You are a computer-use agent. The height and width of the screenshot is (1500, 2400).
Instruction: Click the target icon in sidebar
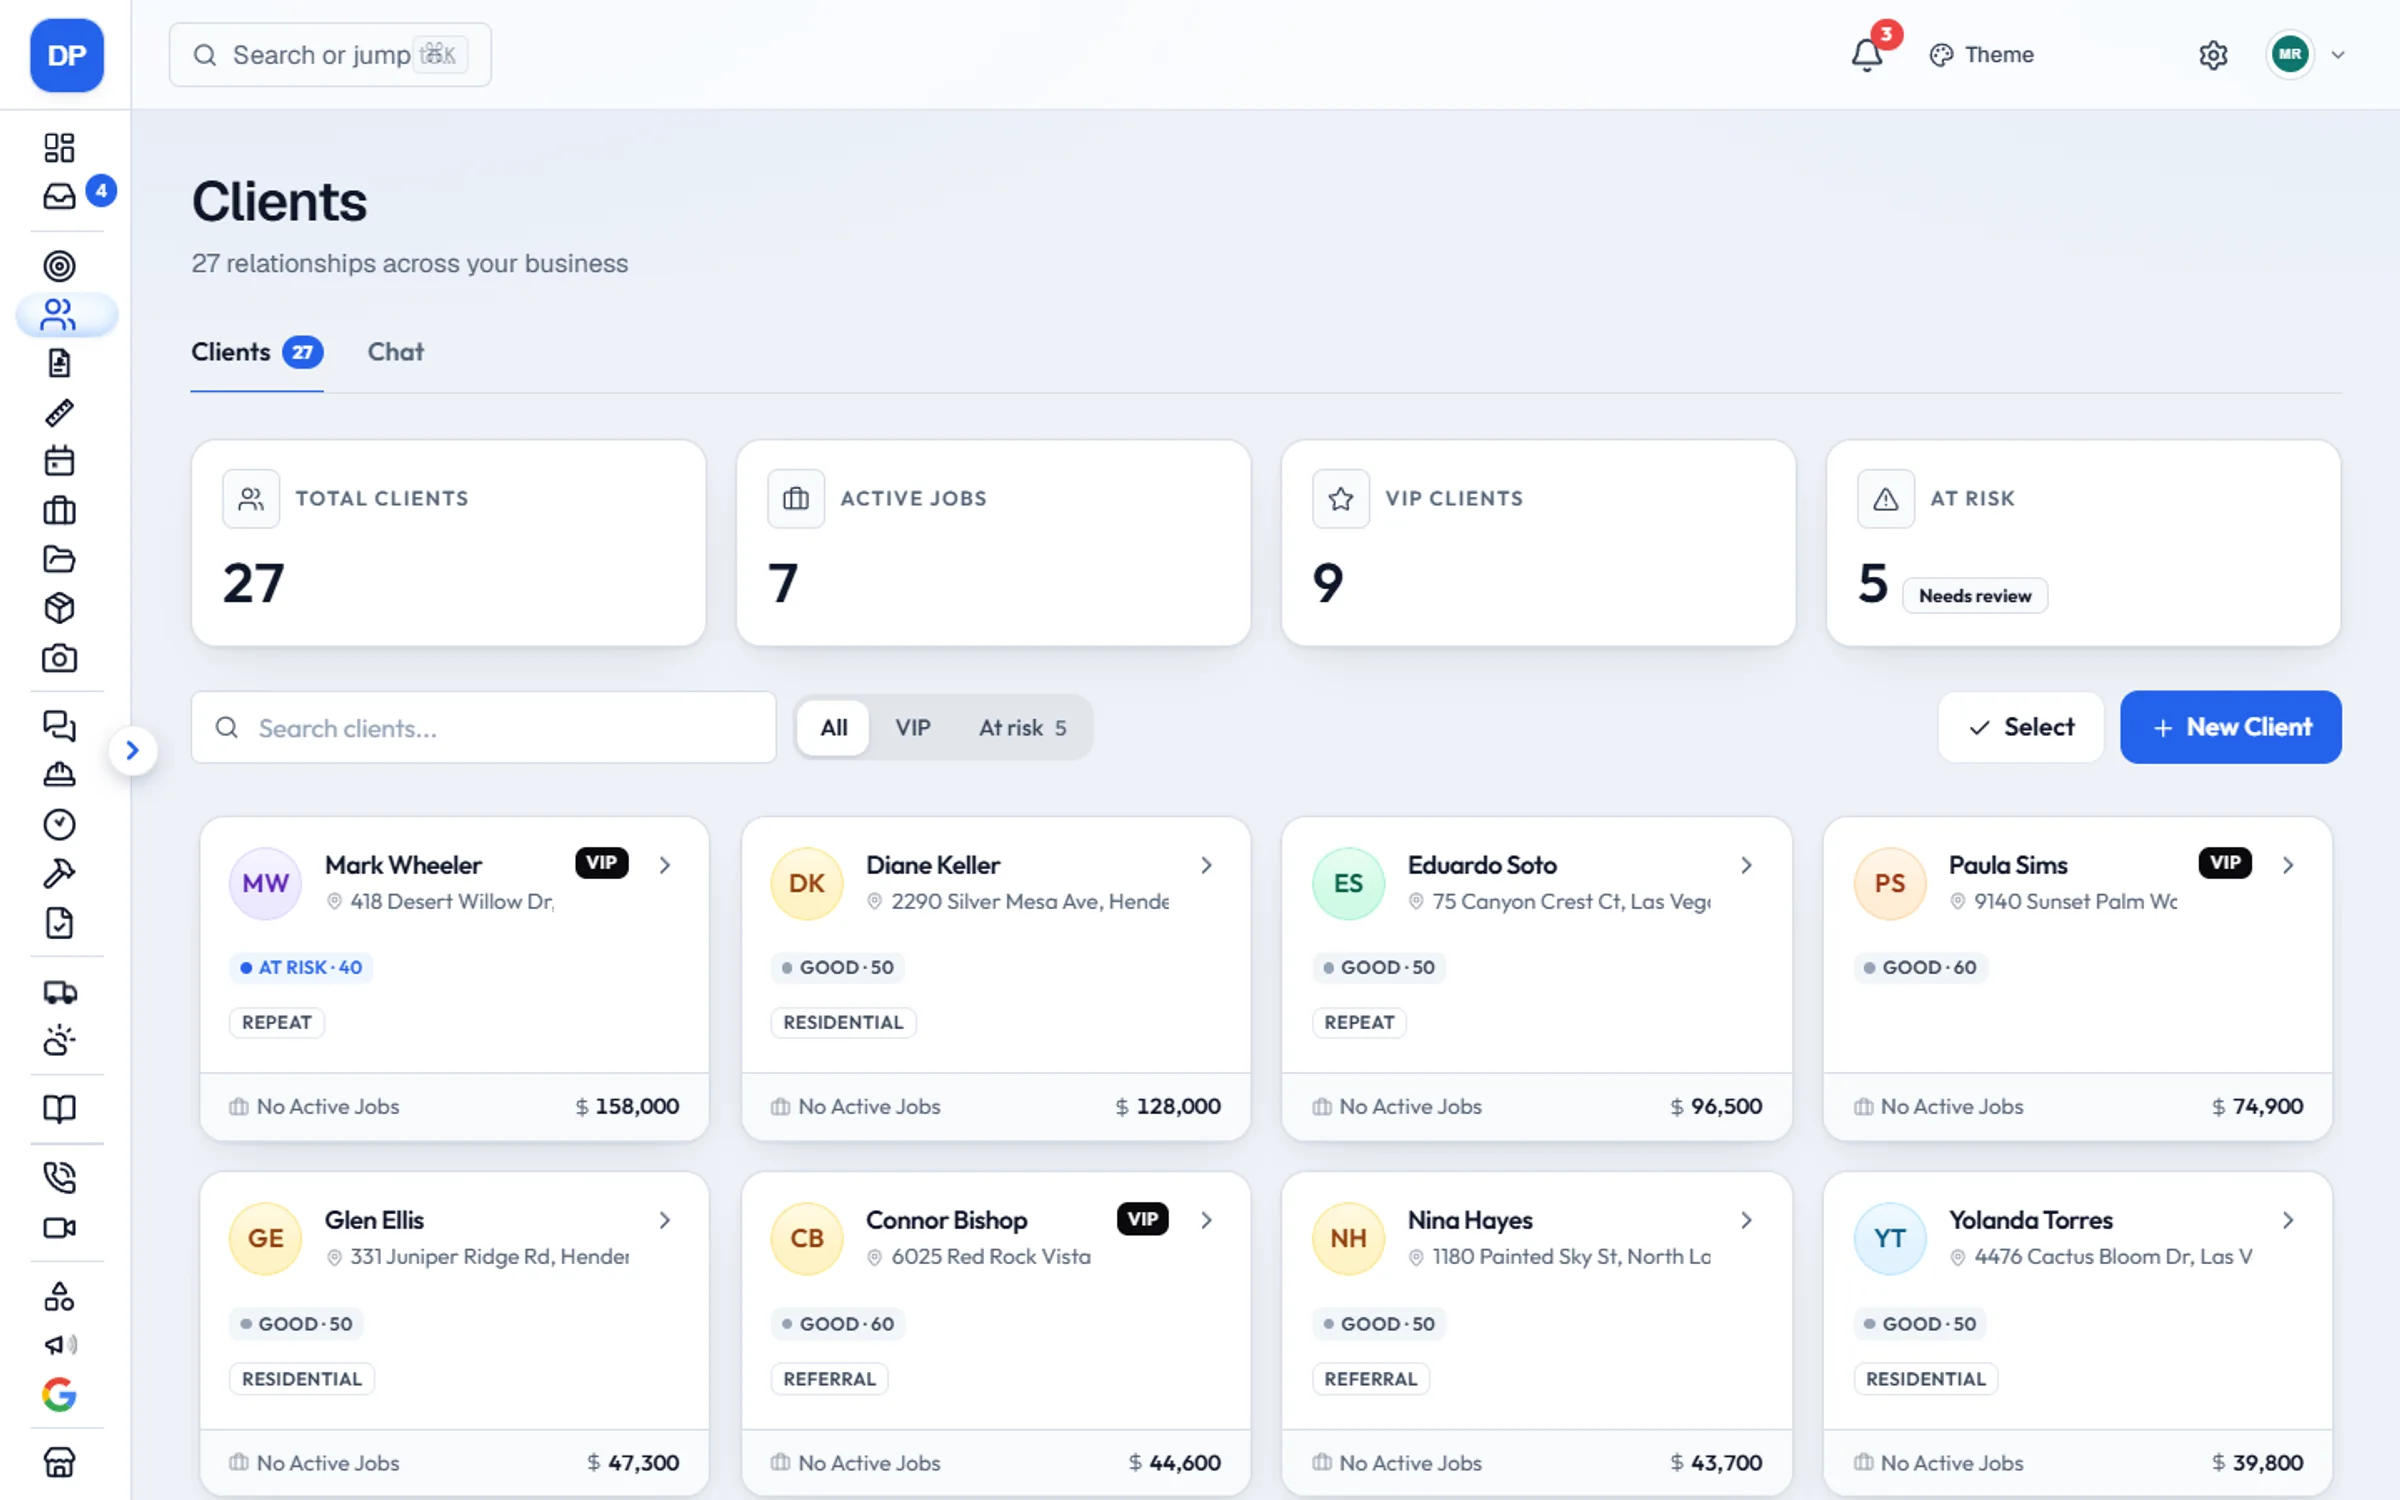59,266
